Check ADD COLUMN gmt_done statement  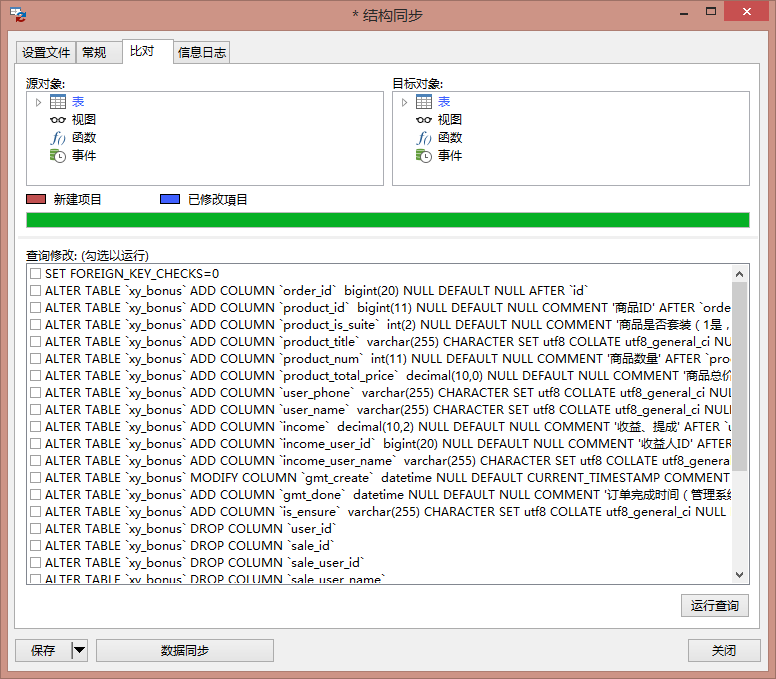(35, 494)
